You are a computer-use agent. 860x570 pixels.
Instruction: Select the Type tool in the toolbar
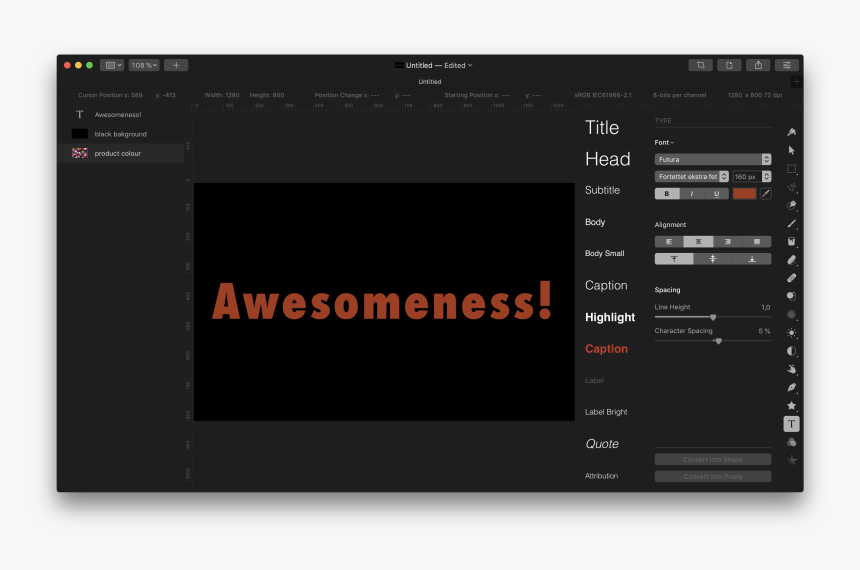click(x=791, y=424)
